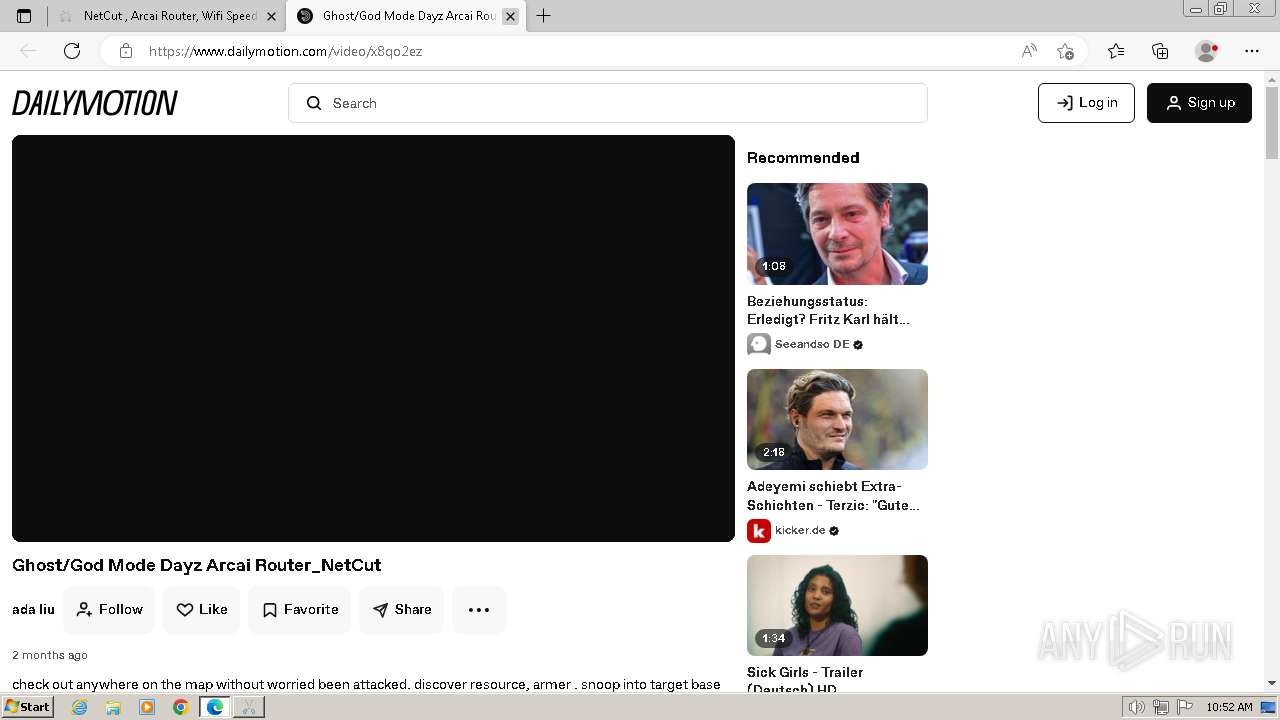The image size is (1280, 720).
Task: Launch Chrome from the taskbar
Action: coord(181,707)
